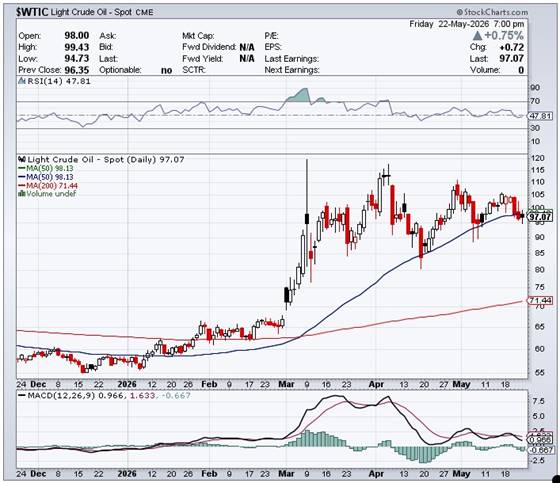Click the 120 price level on right axis

[538, 158]
